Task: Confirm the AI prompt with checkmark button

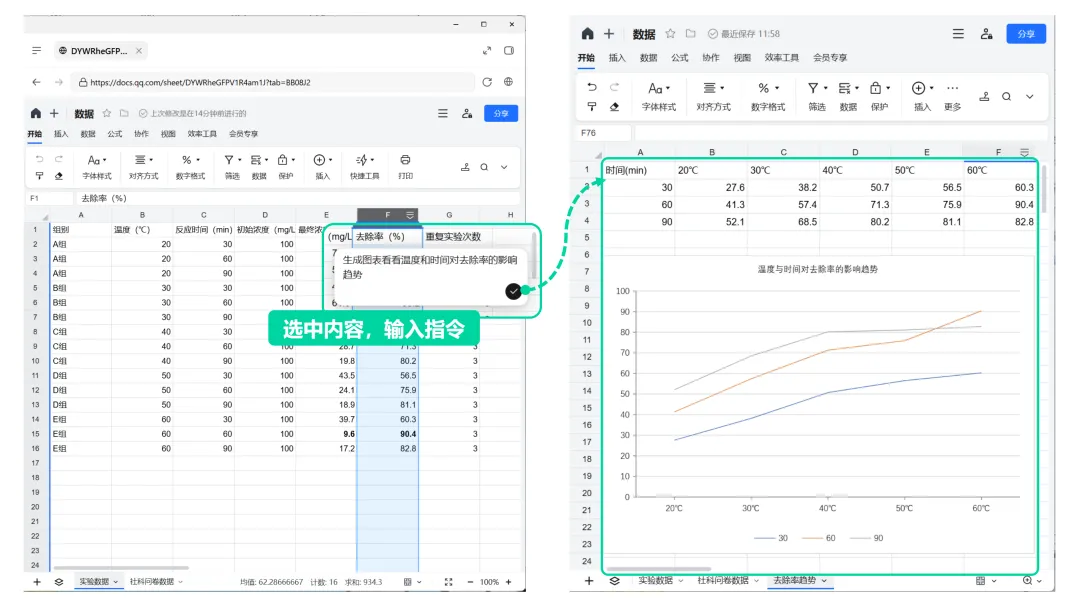Action: (x=513, y=291)
